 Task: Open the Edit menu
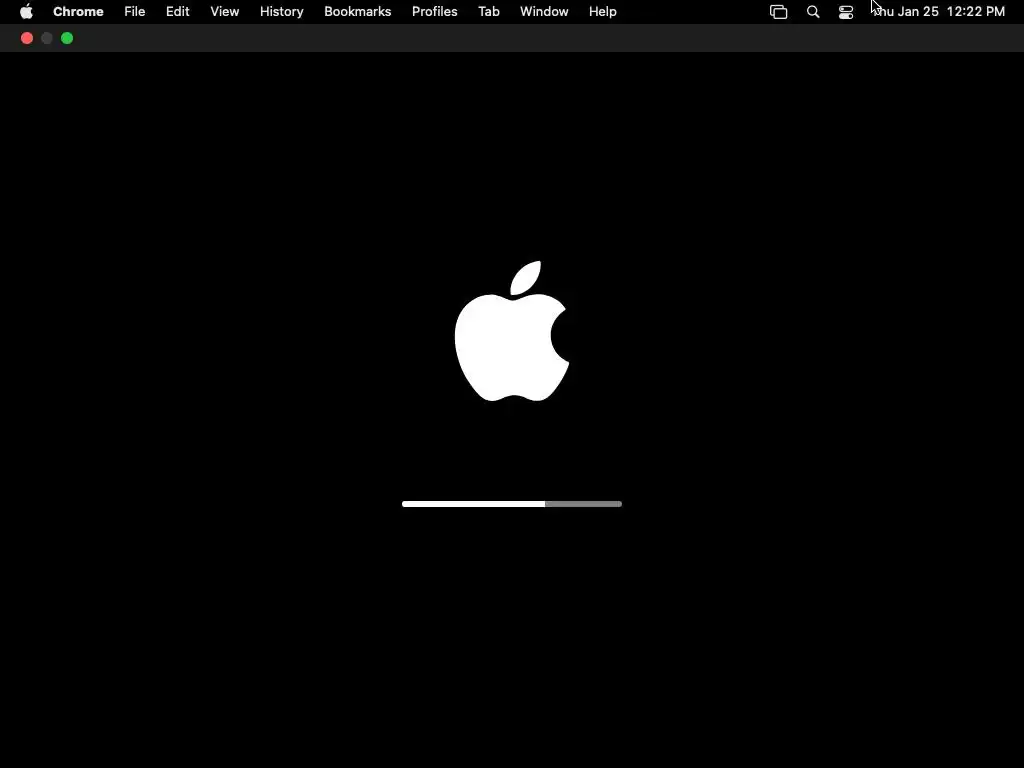coord(178,12)
